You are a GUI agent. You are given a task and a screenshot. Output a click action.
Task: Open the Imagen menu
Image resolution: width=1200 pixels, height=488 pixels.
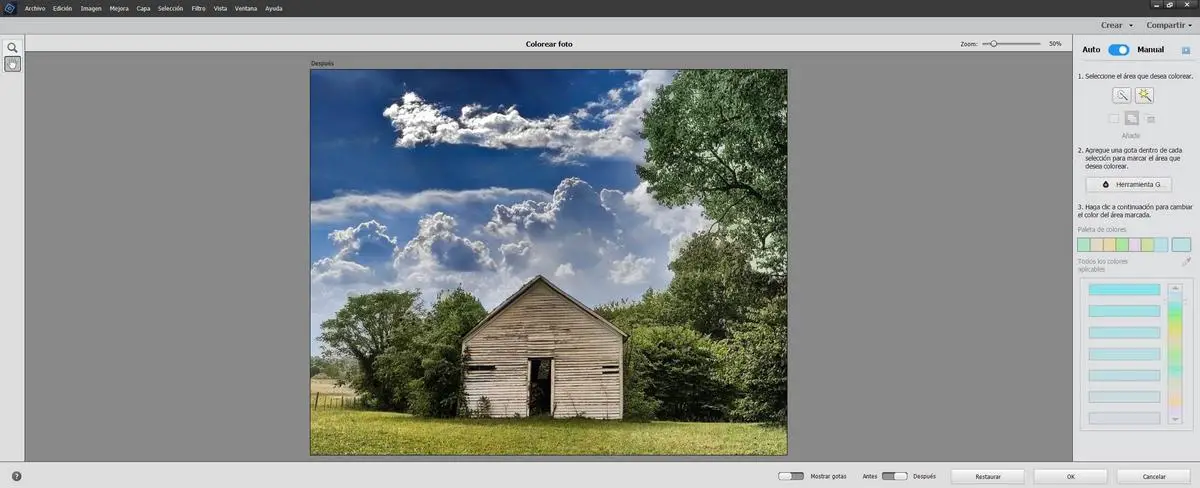coord(91,8)
